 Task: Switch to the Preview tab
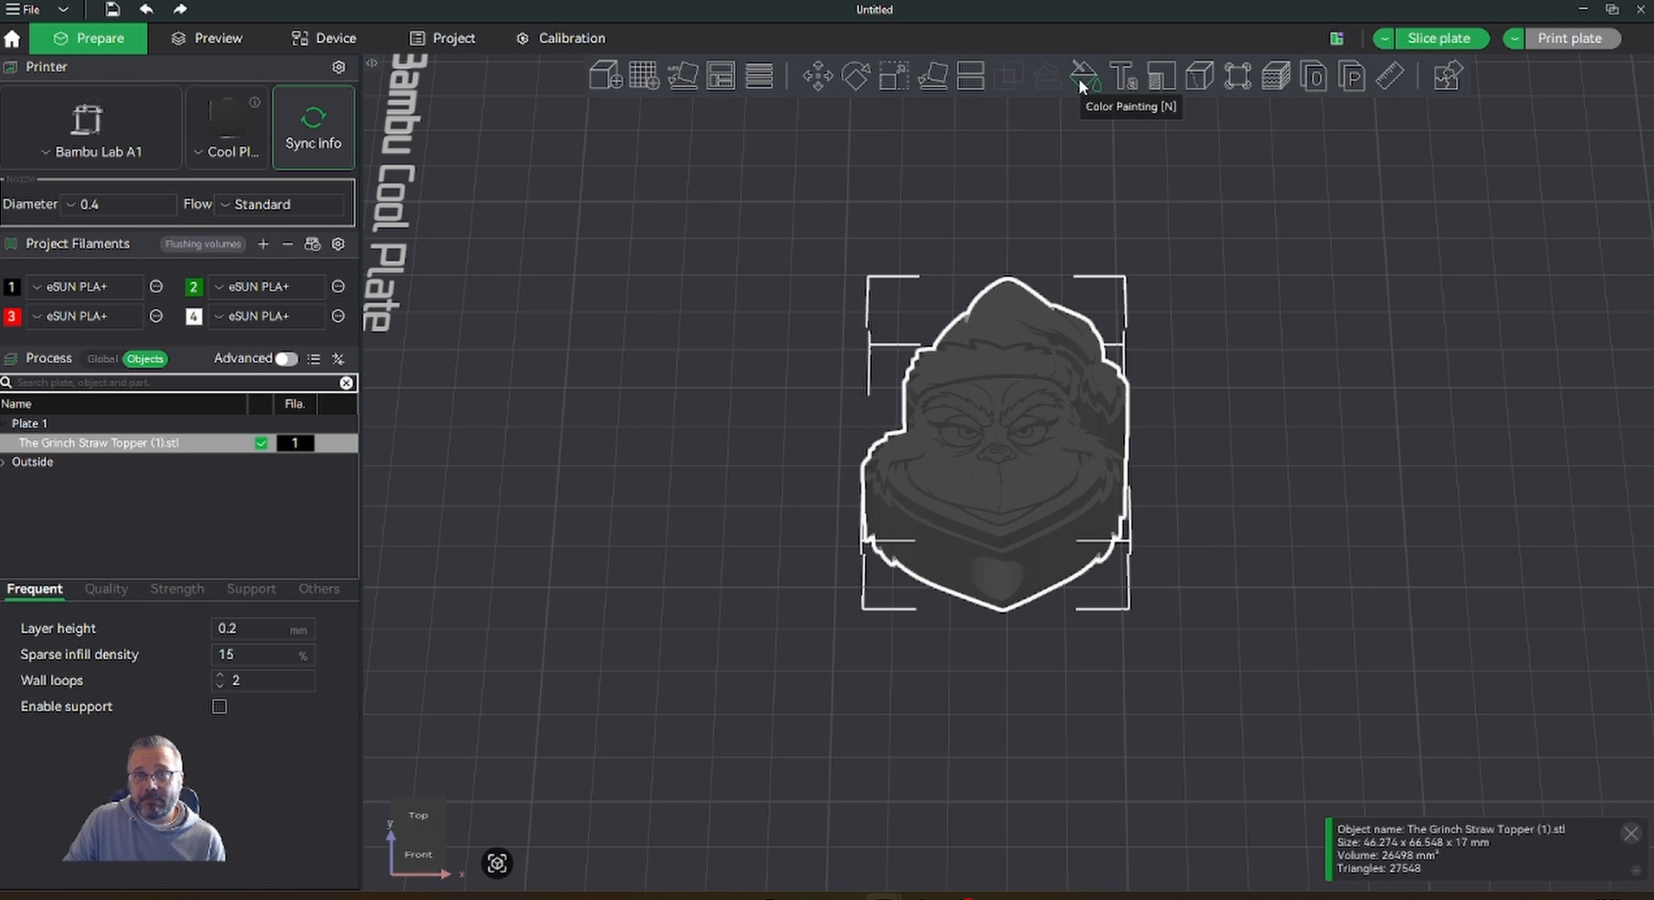click(x=207, y=38)
